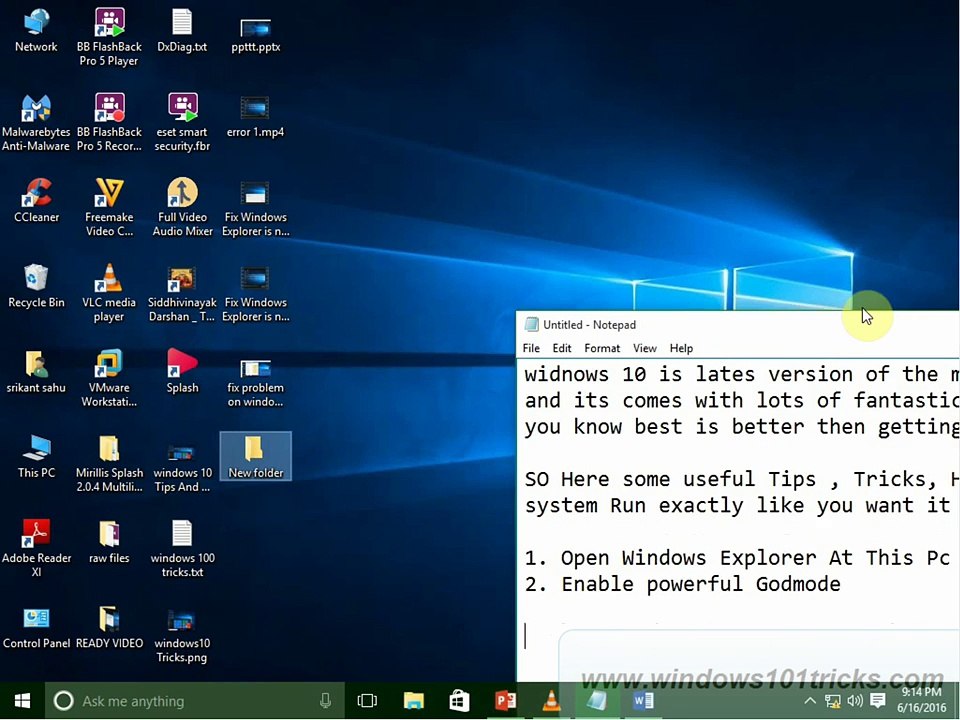Viewport: 960px width, 720px height.
Task: Open This PC desktop icon
Action: 36,457
